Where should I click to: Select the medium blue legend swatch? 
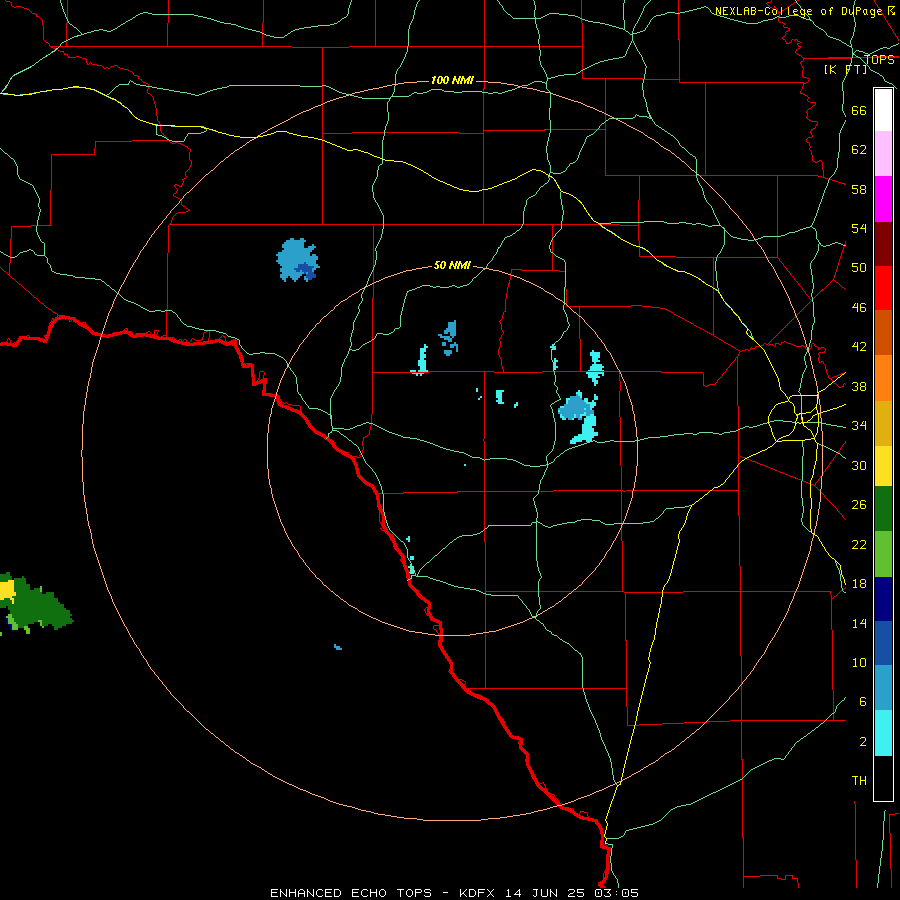(x=883, y=643)
